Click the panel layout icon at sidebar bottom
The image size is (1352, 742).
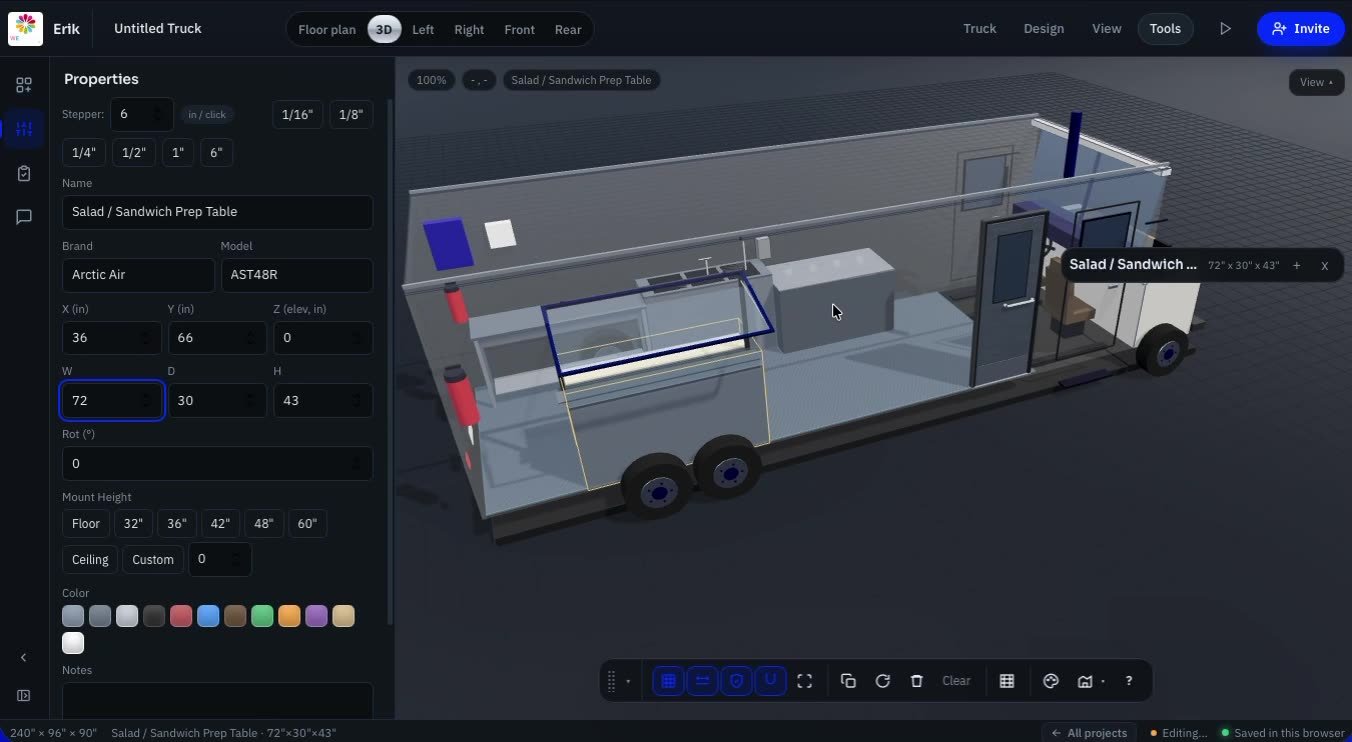point(24,696)
